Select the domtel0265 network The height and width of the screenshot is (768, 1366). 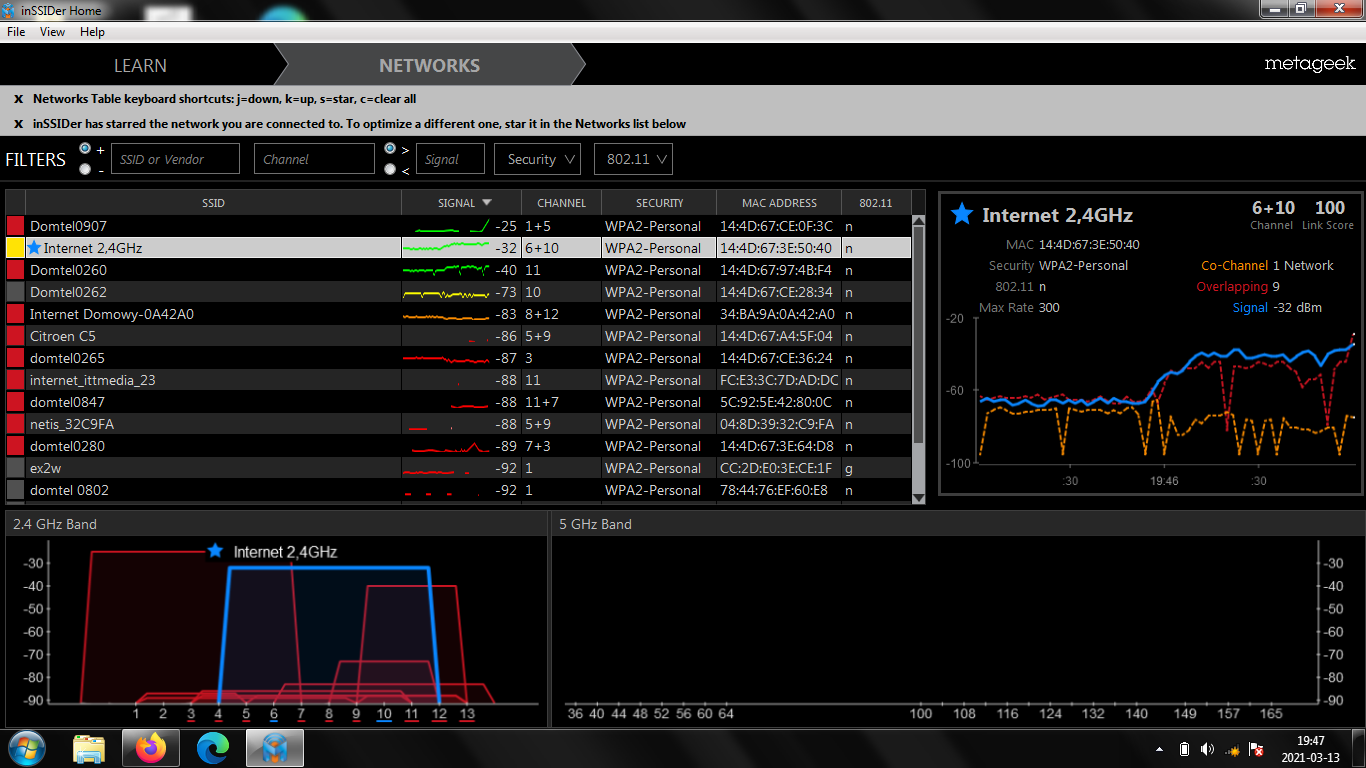pyautogui.click(x=459, y=358)
